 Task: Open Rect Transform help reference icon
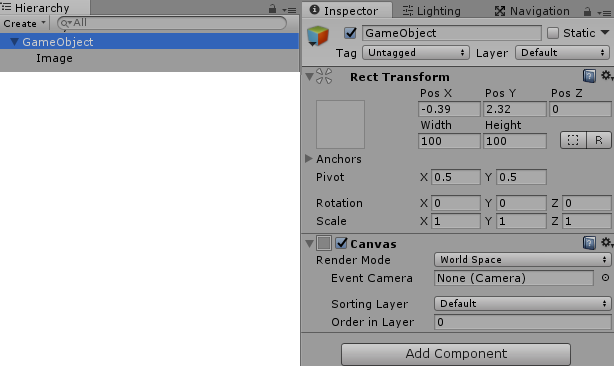coord(589,76)
